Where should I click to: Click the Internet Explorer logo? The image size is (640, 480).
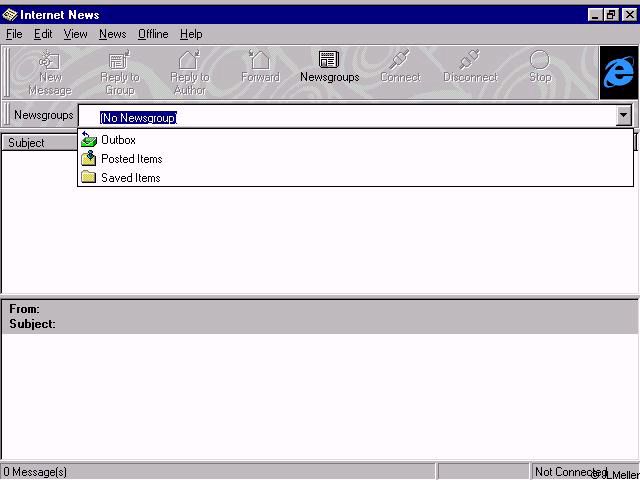[619, 73]
